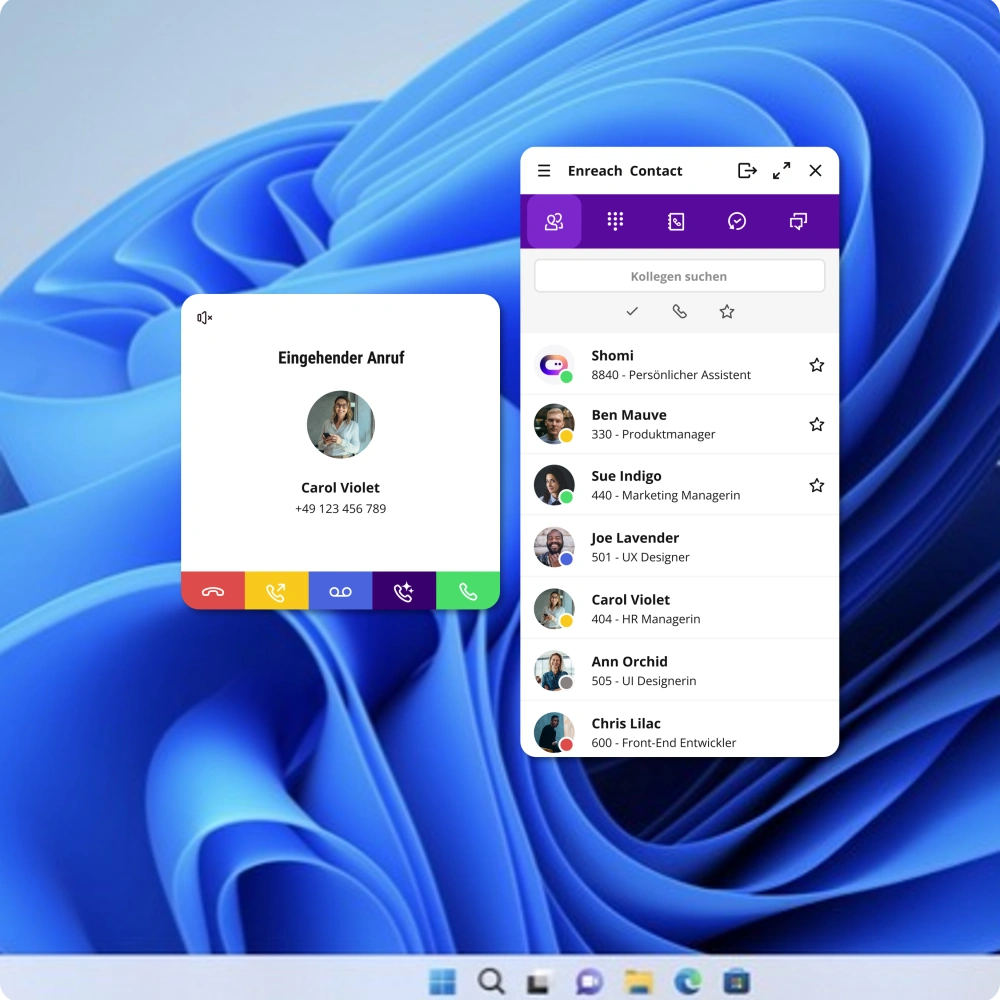Viewport: 1000px width, 1000px height.
Task: Forward the incoming call using yellow button
Action: point(276,591)
